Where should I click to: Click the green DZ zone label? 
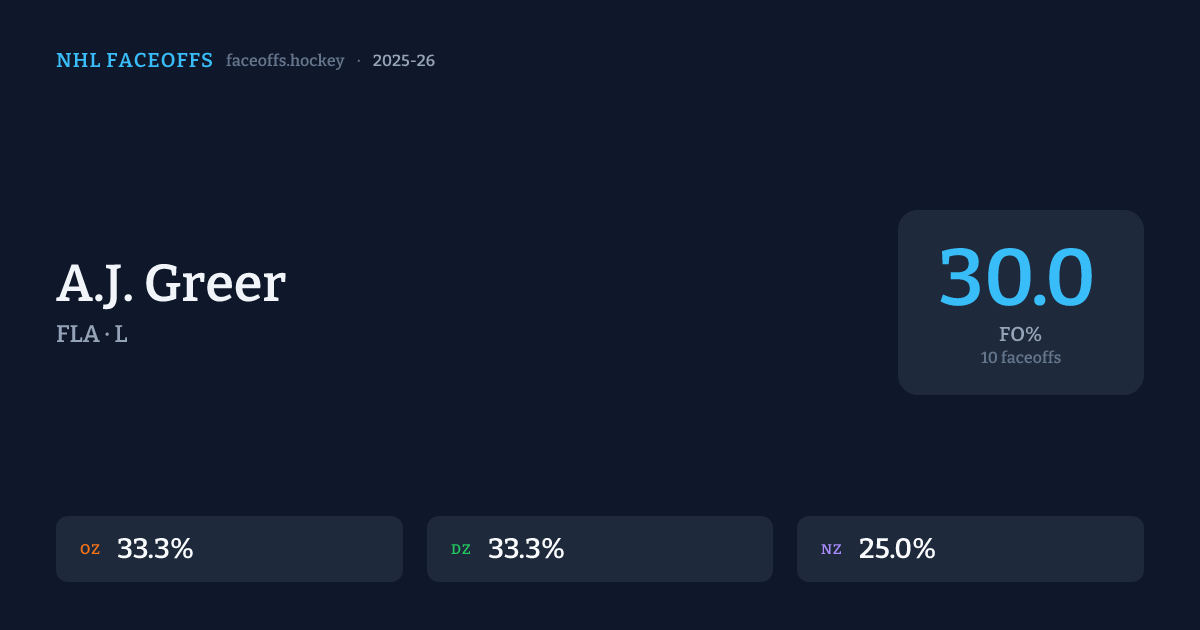(461, 549)
